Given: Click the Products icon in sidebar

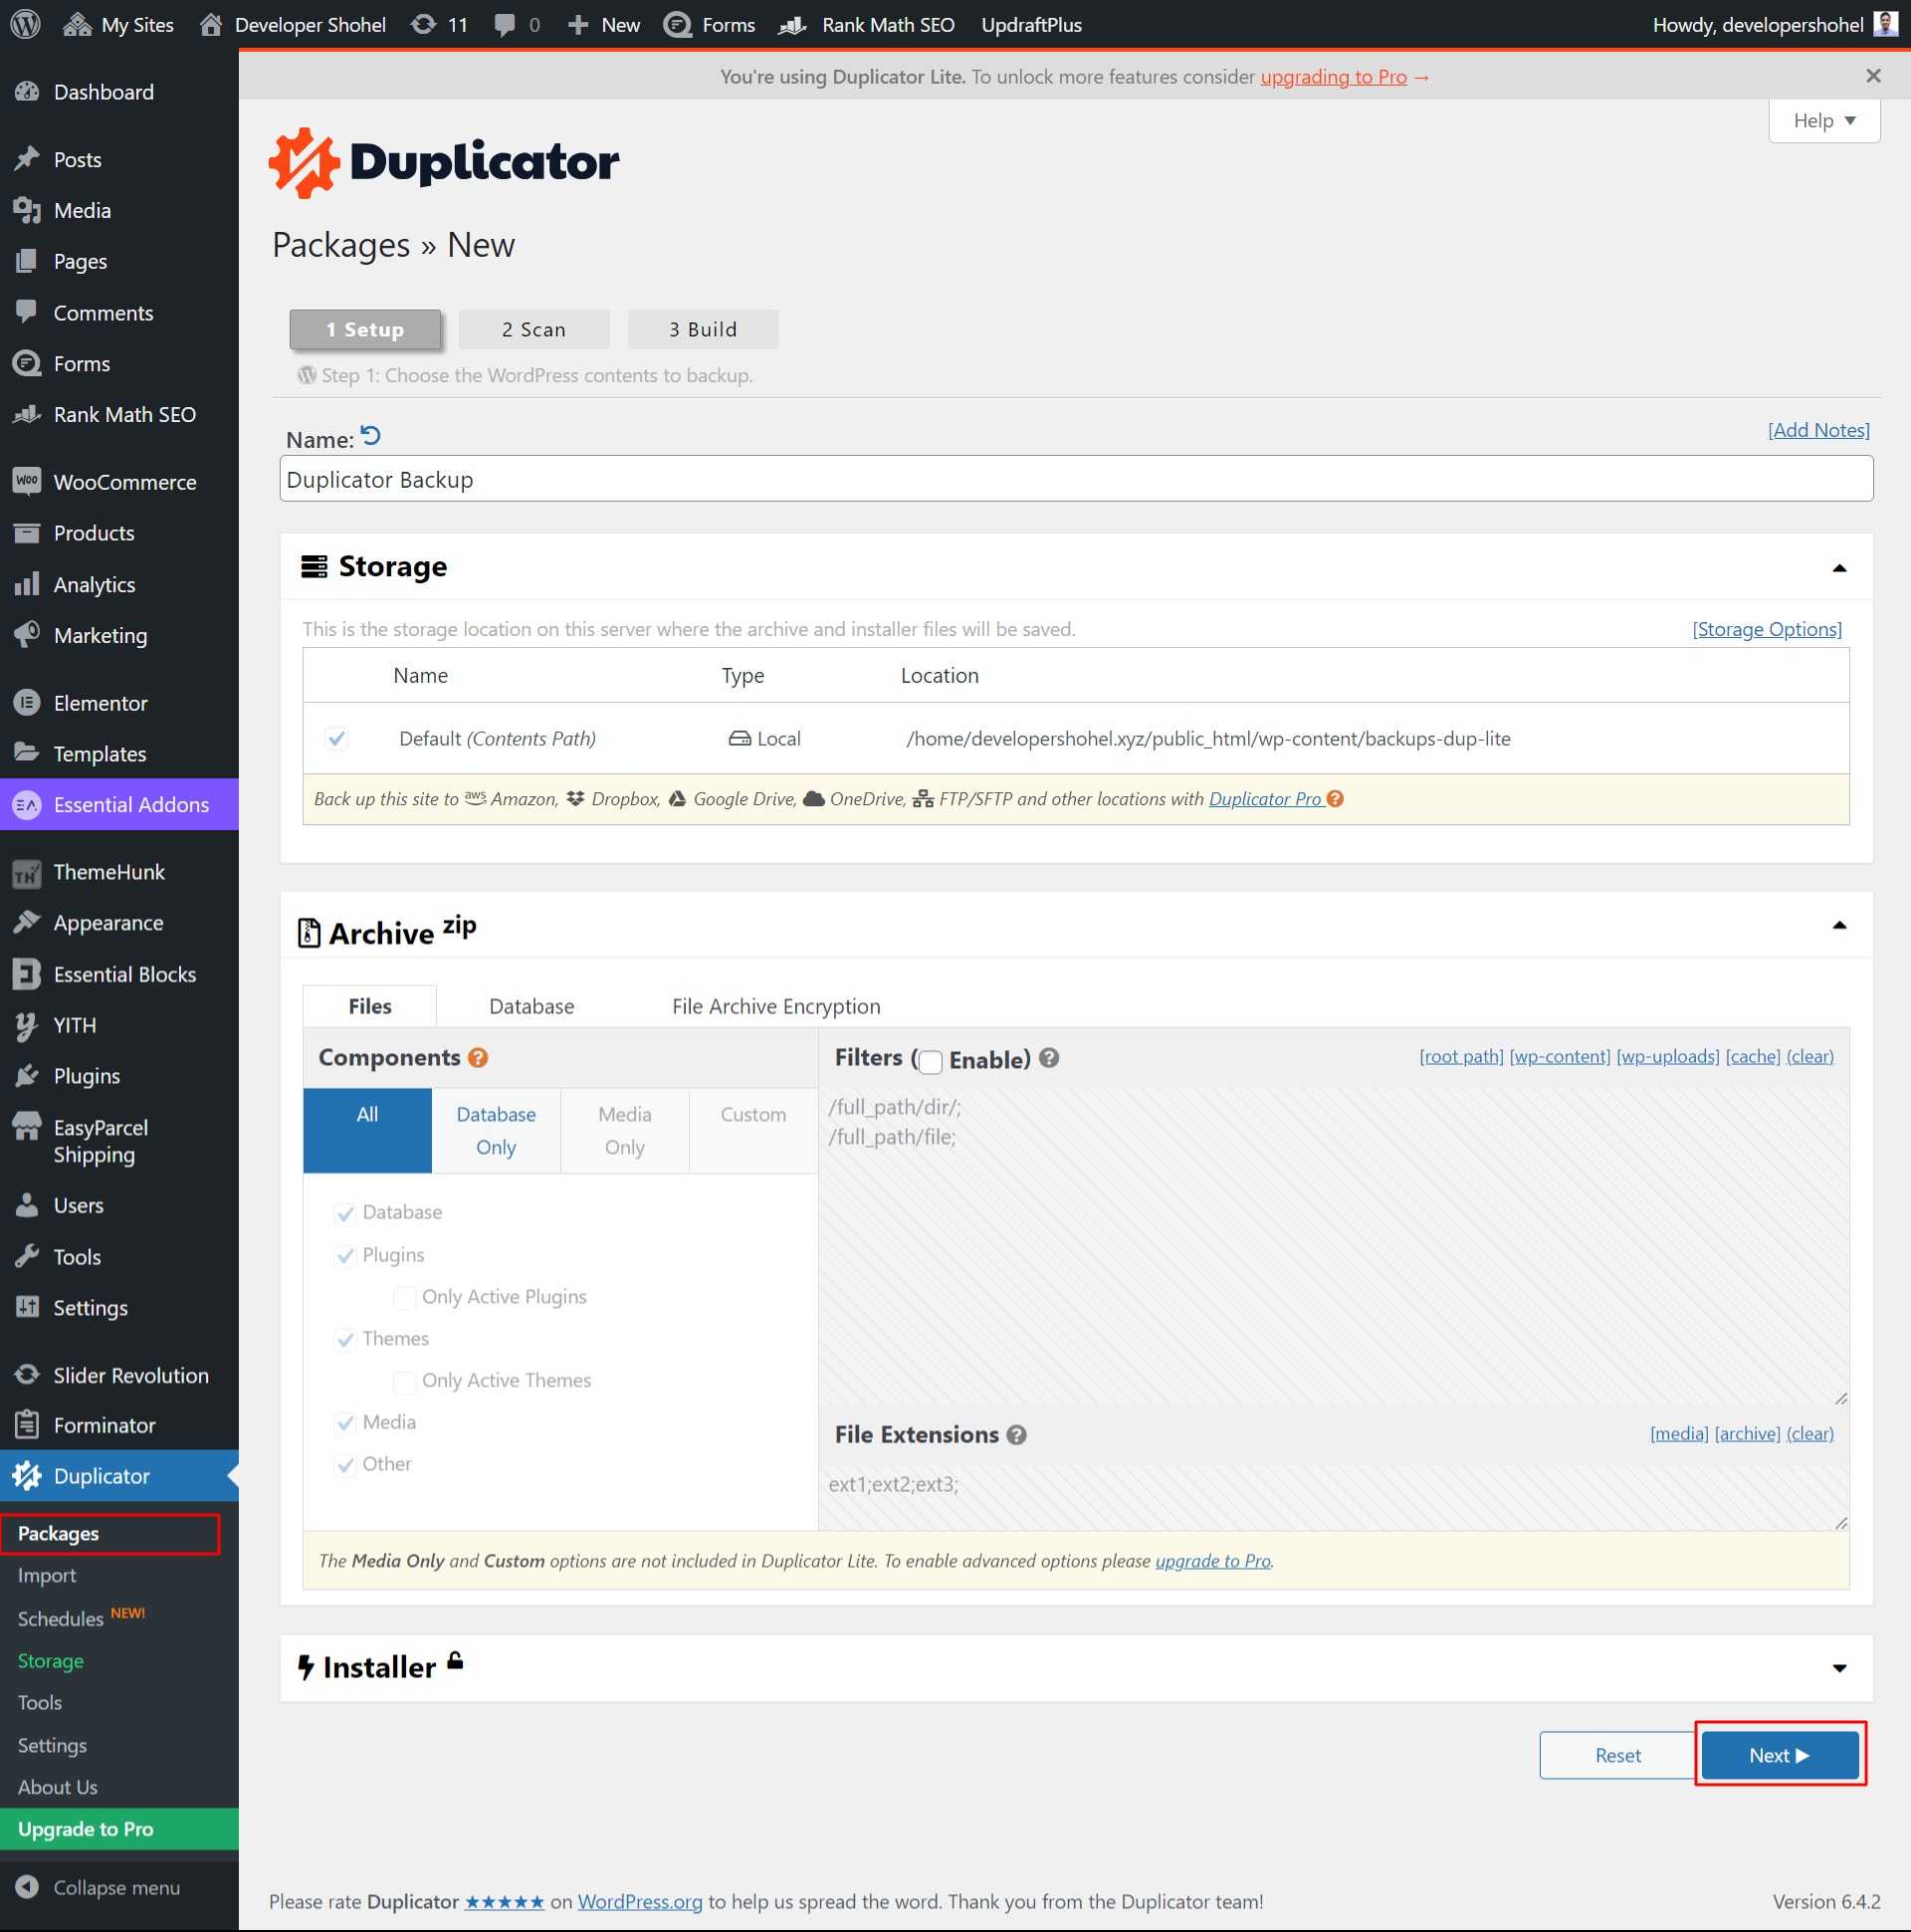Looking at the screenshot, I should tap(27, 532).
